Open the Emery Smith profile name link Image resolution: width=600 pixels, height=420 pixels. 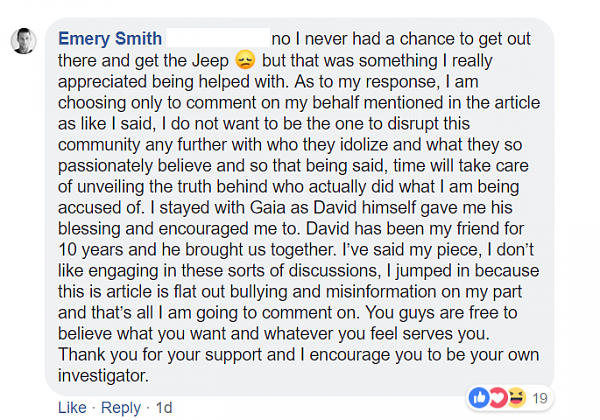(x=110, y=38)
